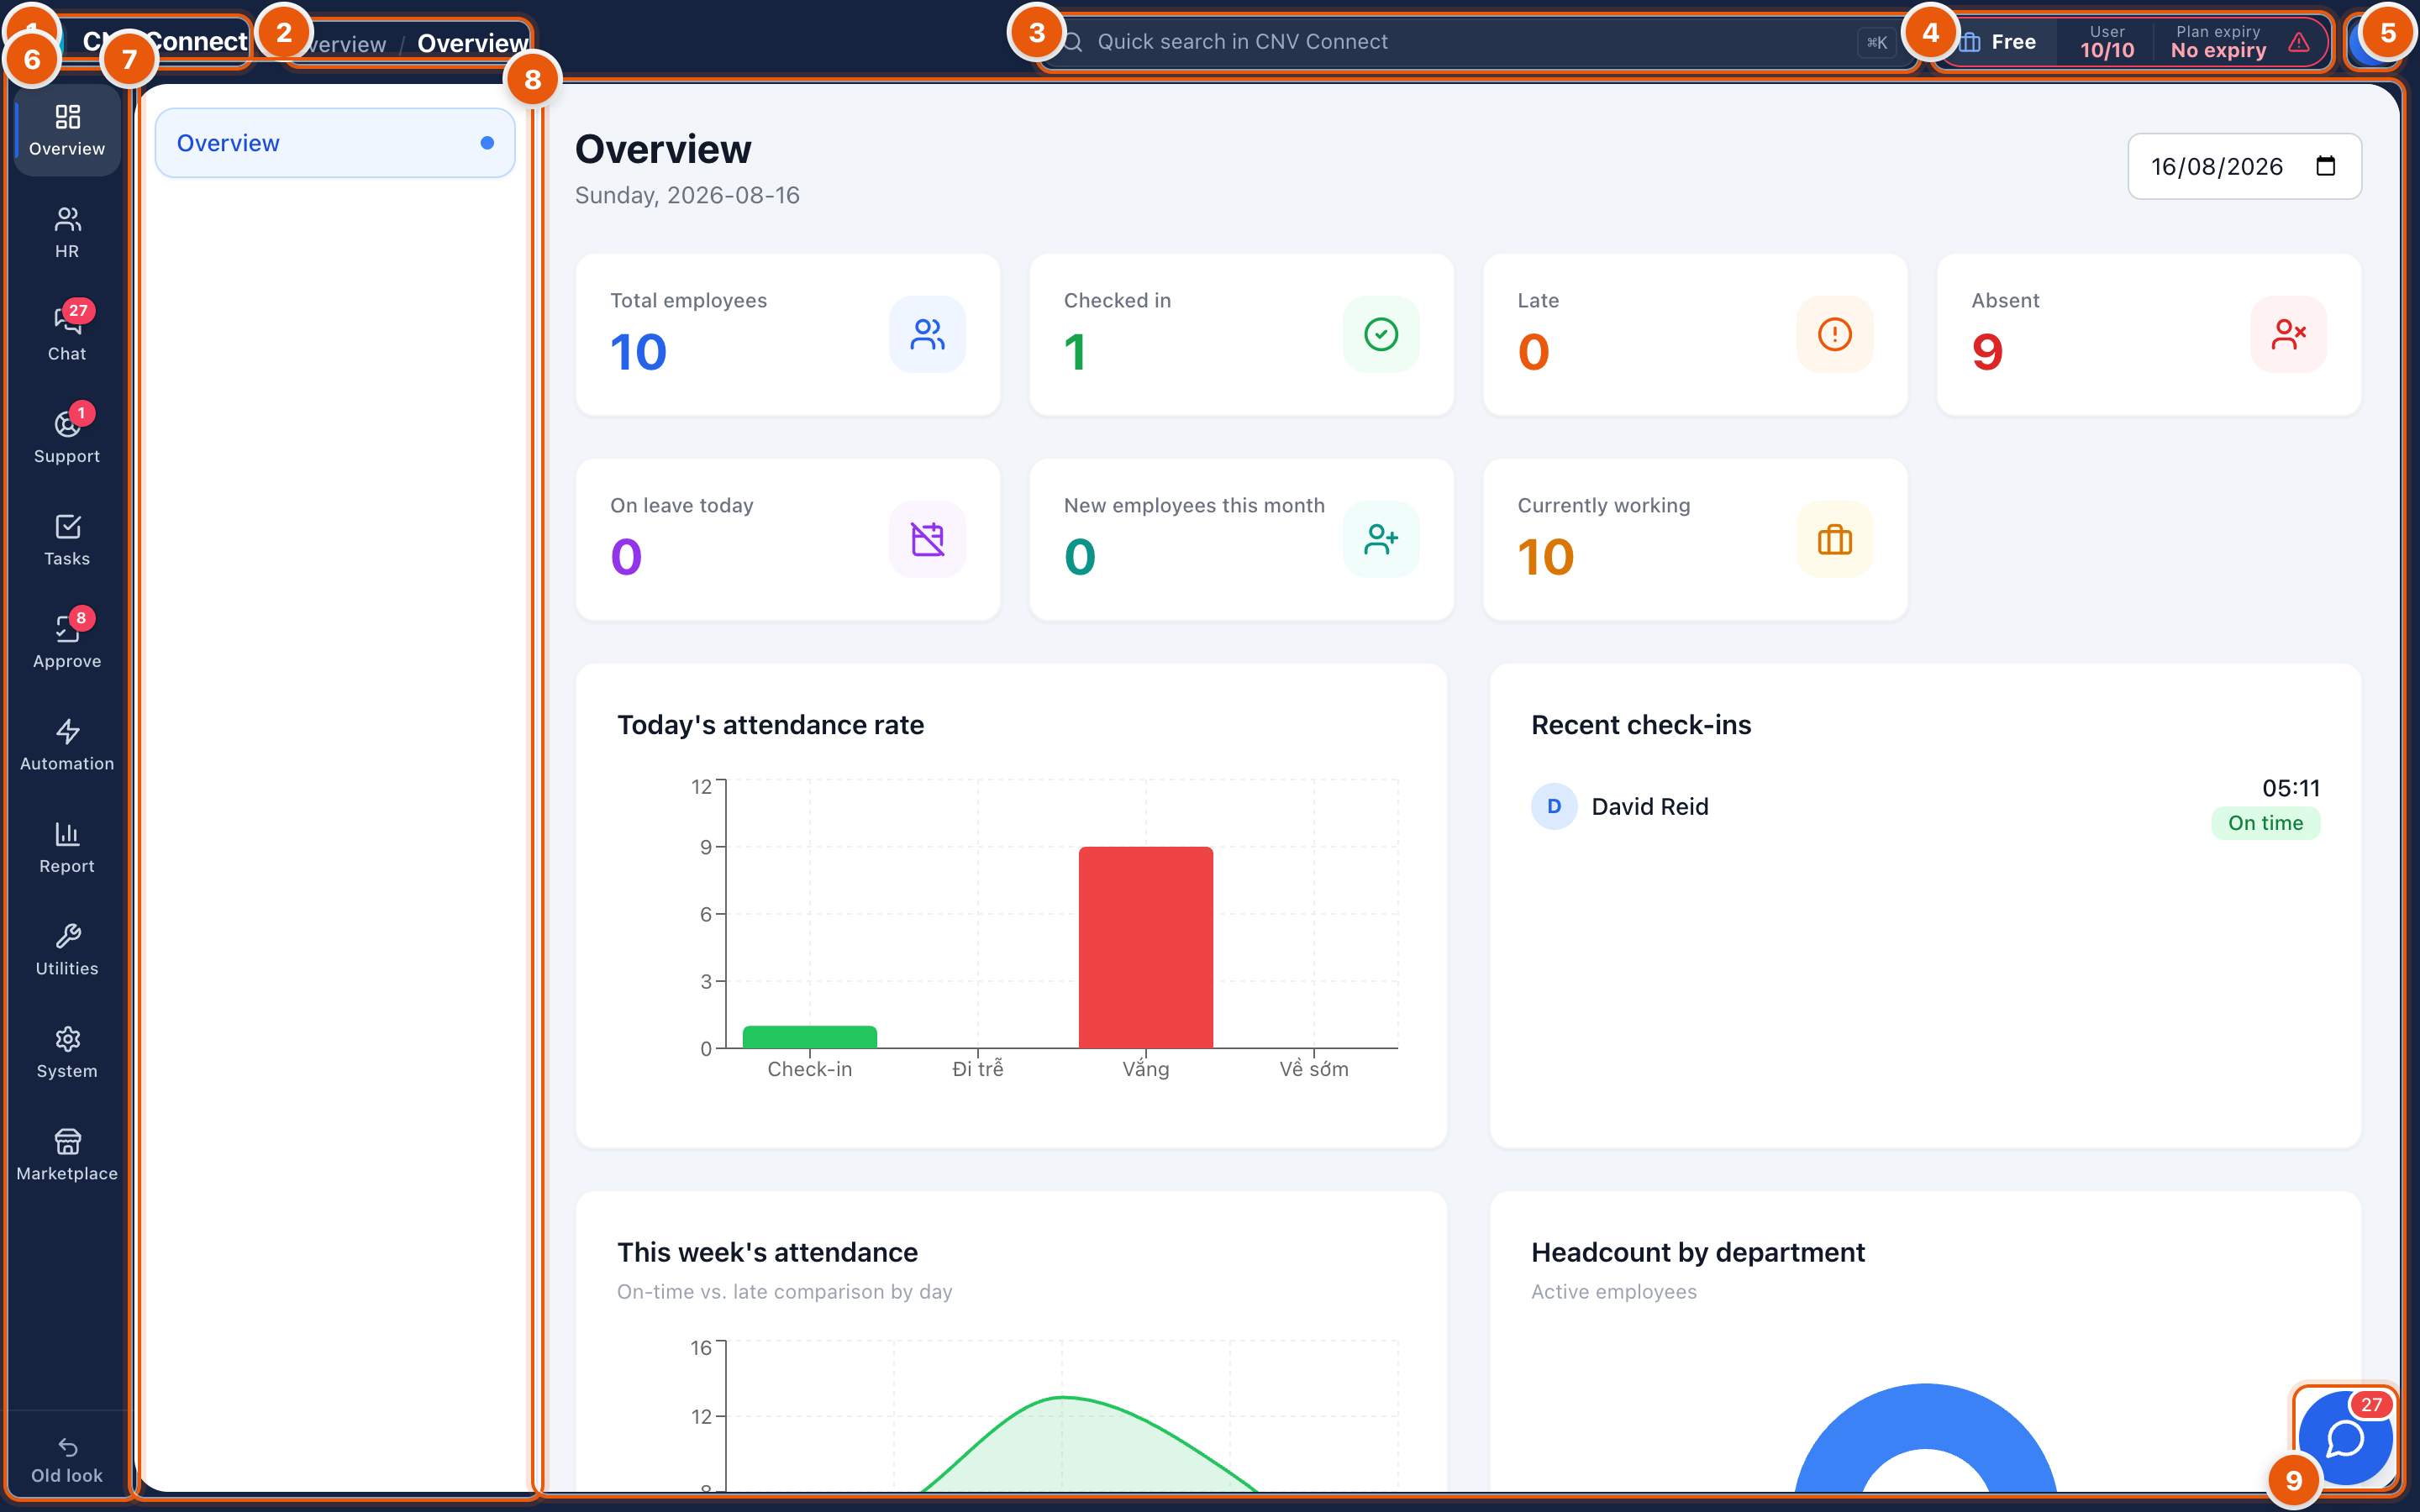The width and height of the screenshot is (2420, 1512).
Task: Click the User 10/10 indicator
Action: click(2106, 42)
